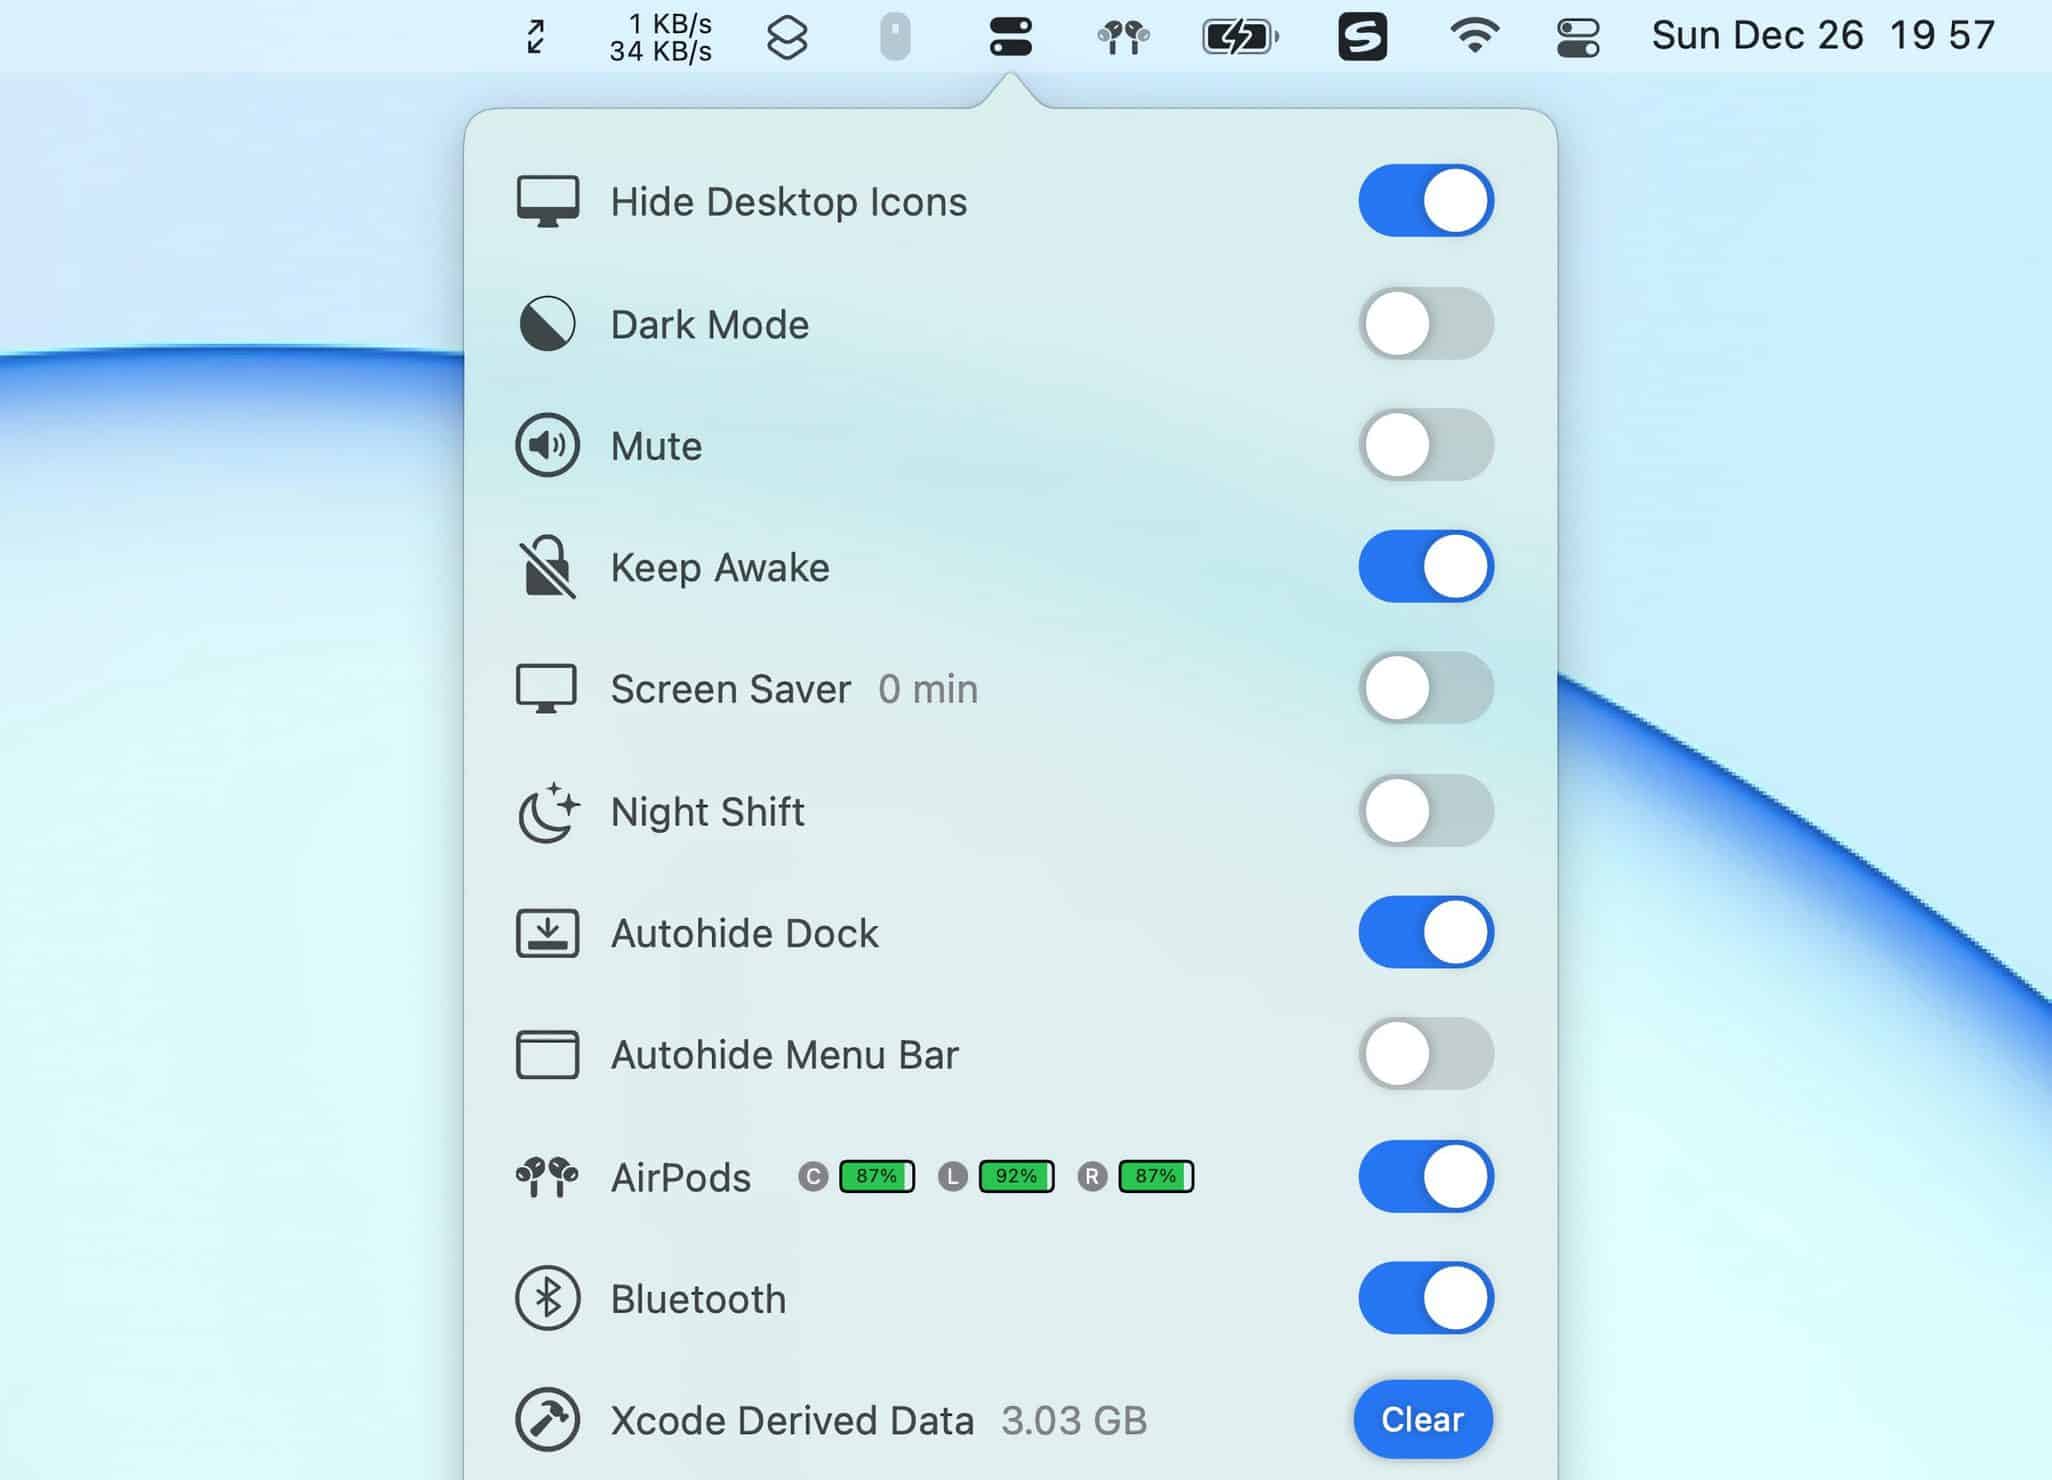Toggle the Screen Saver switch on
This screenshot has width=2052, height=1480.
pos(1426,688)
